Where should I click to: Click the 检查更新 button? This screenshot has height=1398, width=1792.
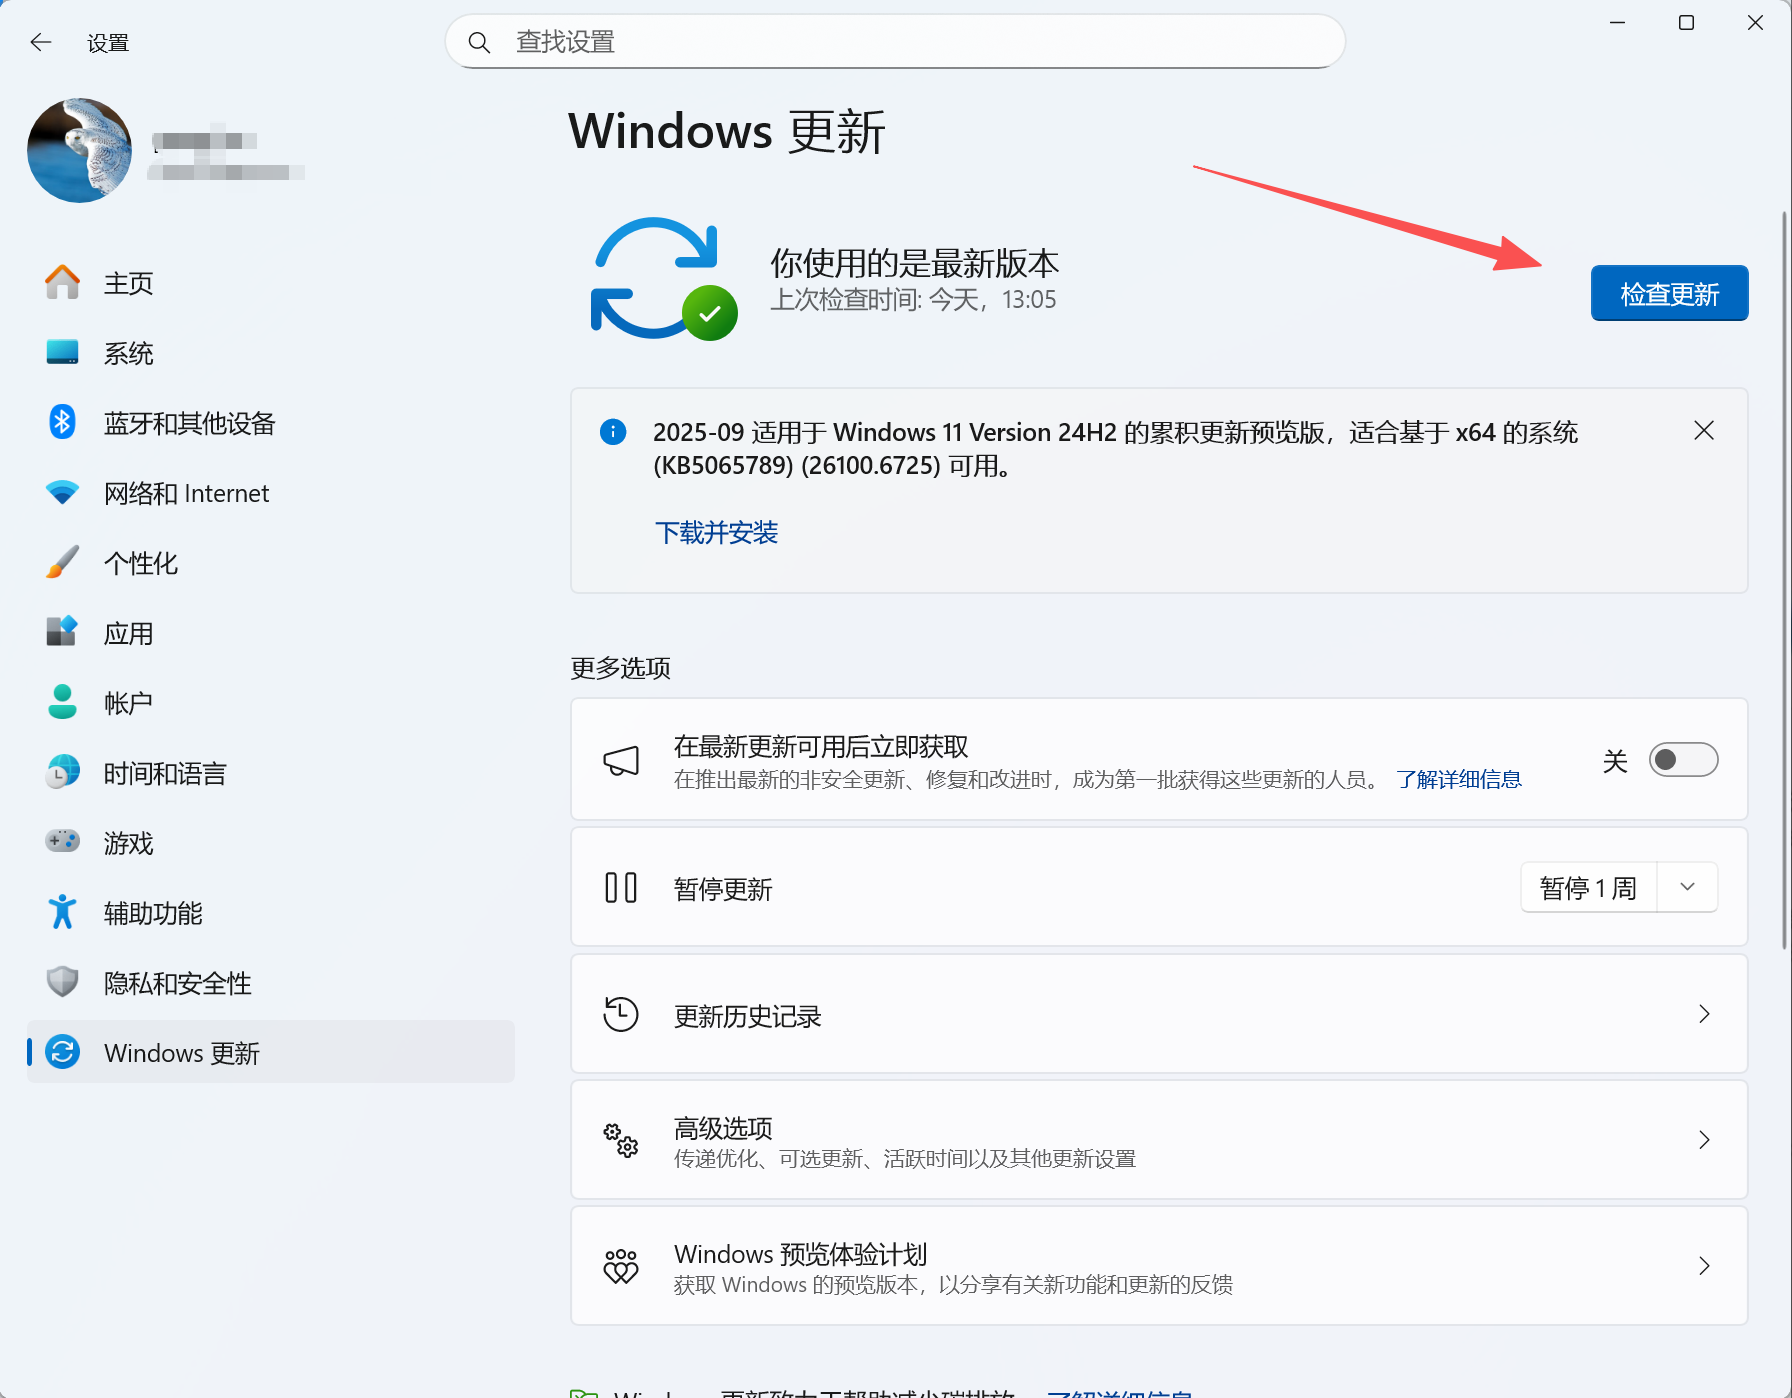(x=1669, y=293)
